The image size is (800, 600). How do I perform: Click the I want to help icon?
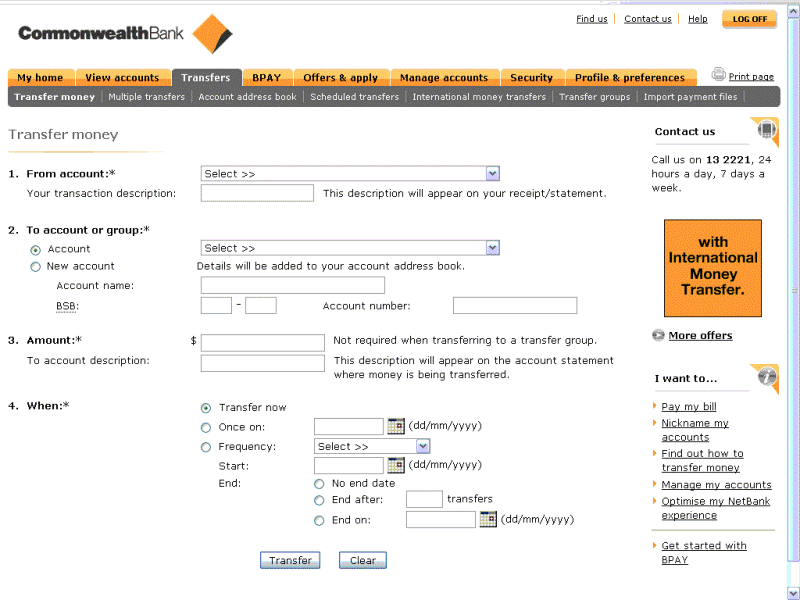pos(766,377)
